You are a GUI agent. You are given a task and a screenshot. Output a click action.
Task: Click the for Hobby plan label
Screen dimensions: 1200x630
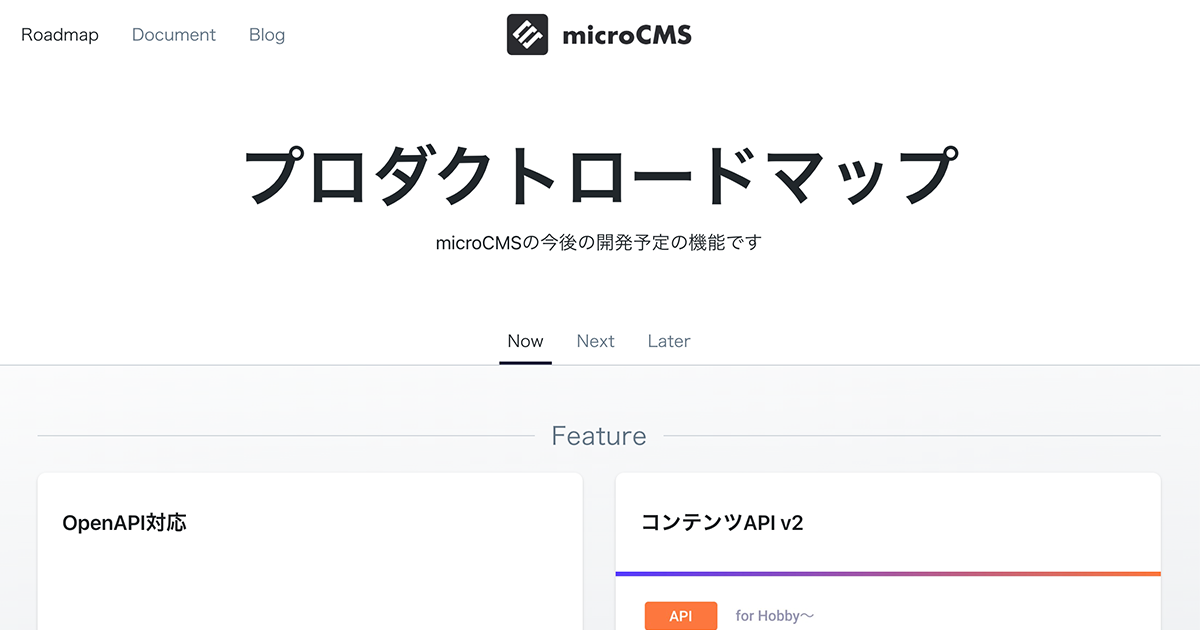coord(775,616)
